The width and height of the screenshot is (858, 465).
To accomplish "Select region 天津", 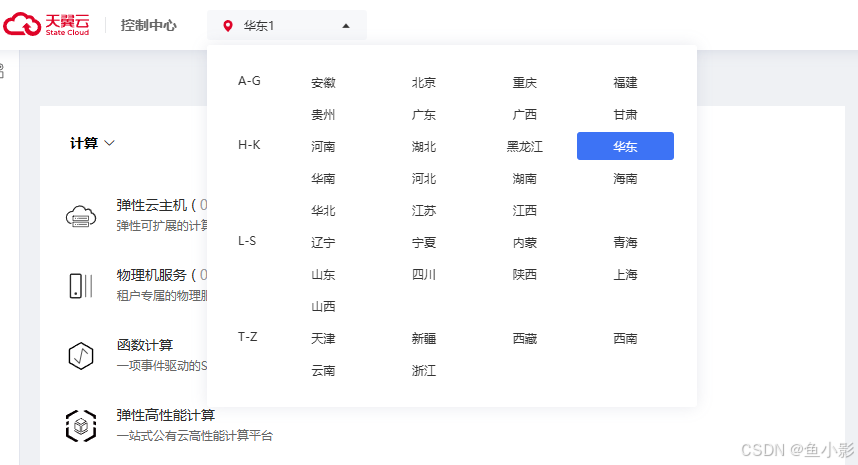I will tap(323, 339).
